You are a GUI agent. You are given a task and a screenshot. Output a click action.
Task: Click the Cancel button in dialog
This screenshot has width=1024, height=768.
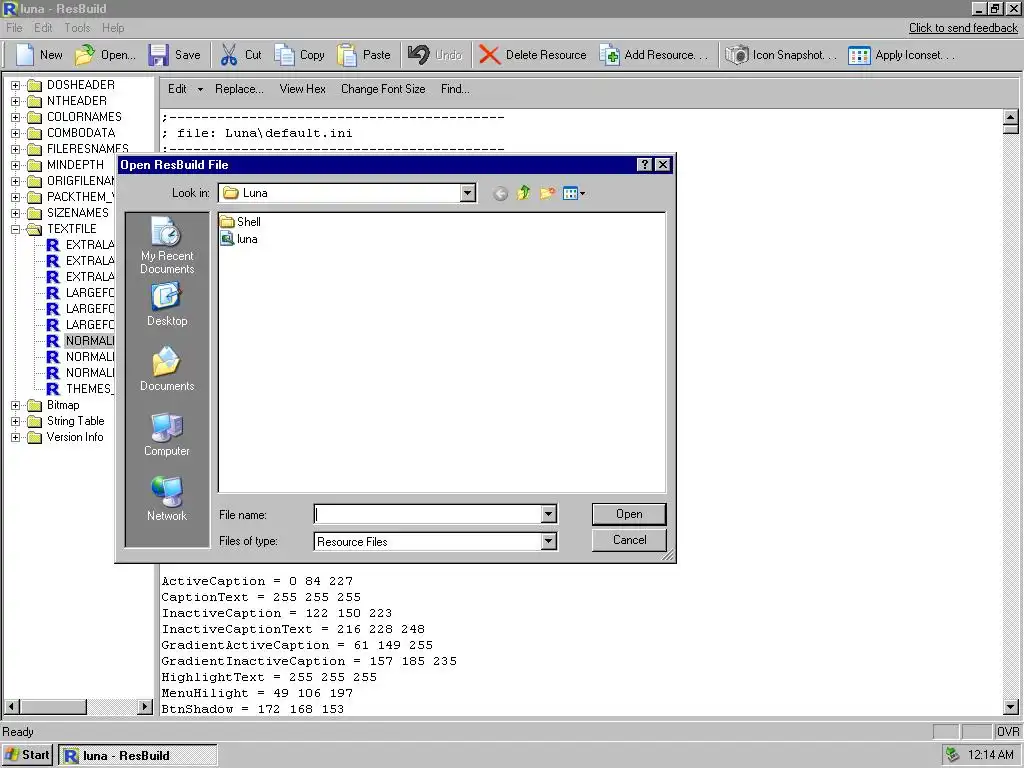[629, 540]
